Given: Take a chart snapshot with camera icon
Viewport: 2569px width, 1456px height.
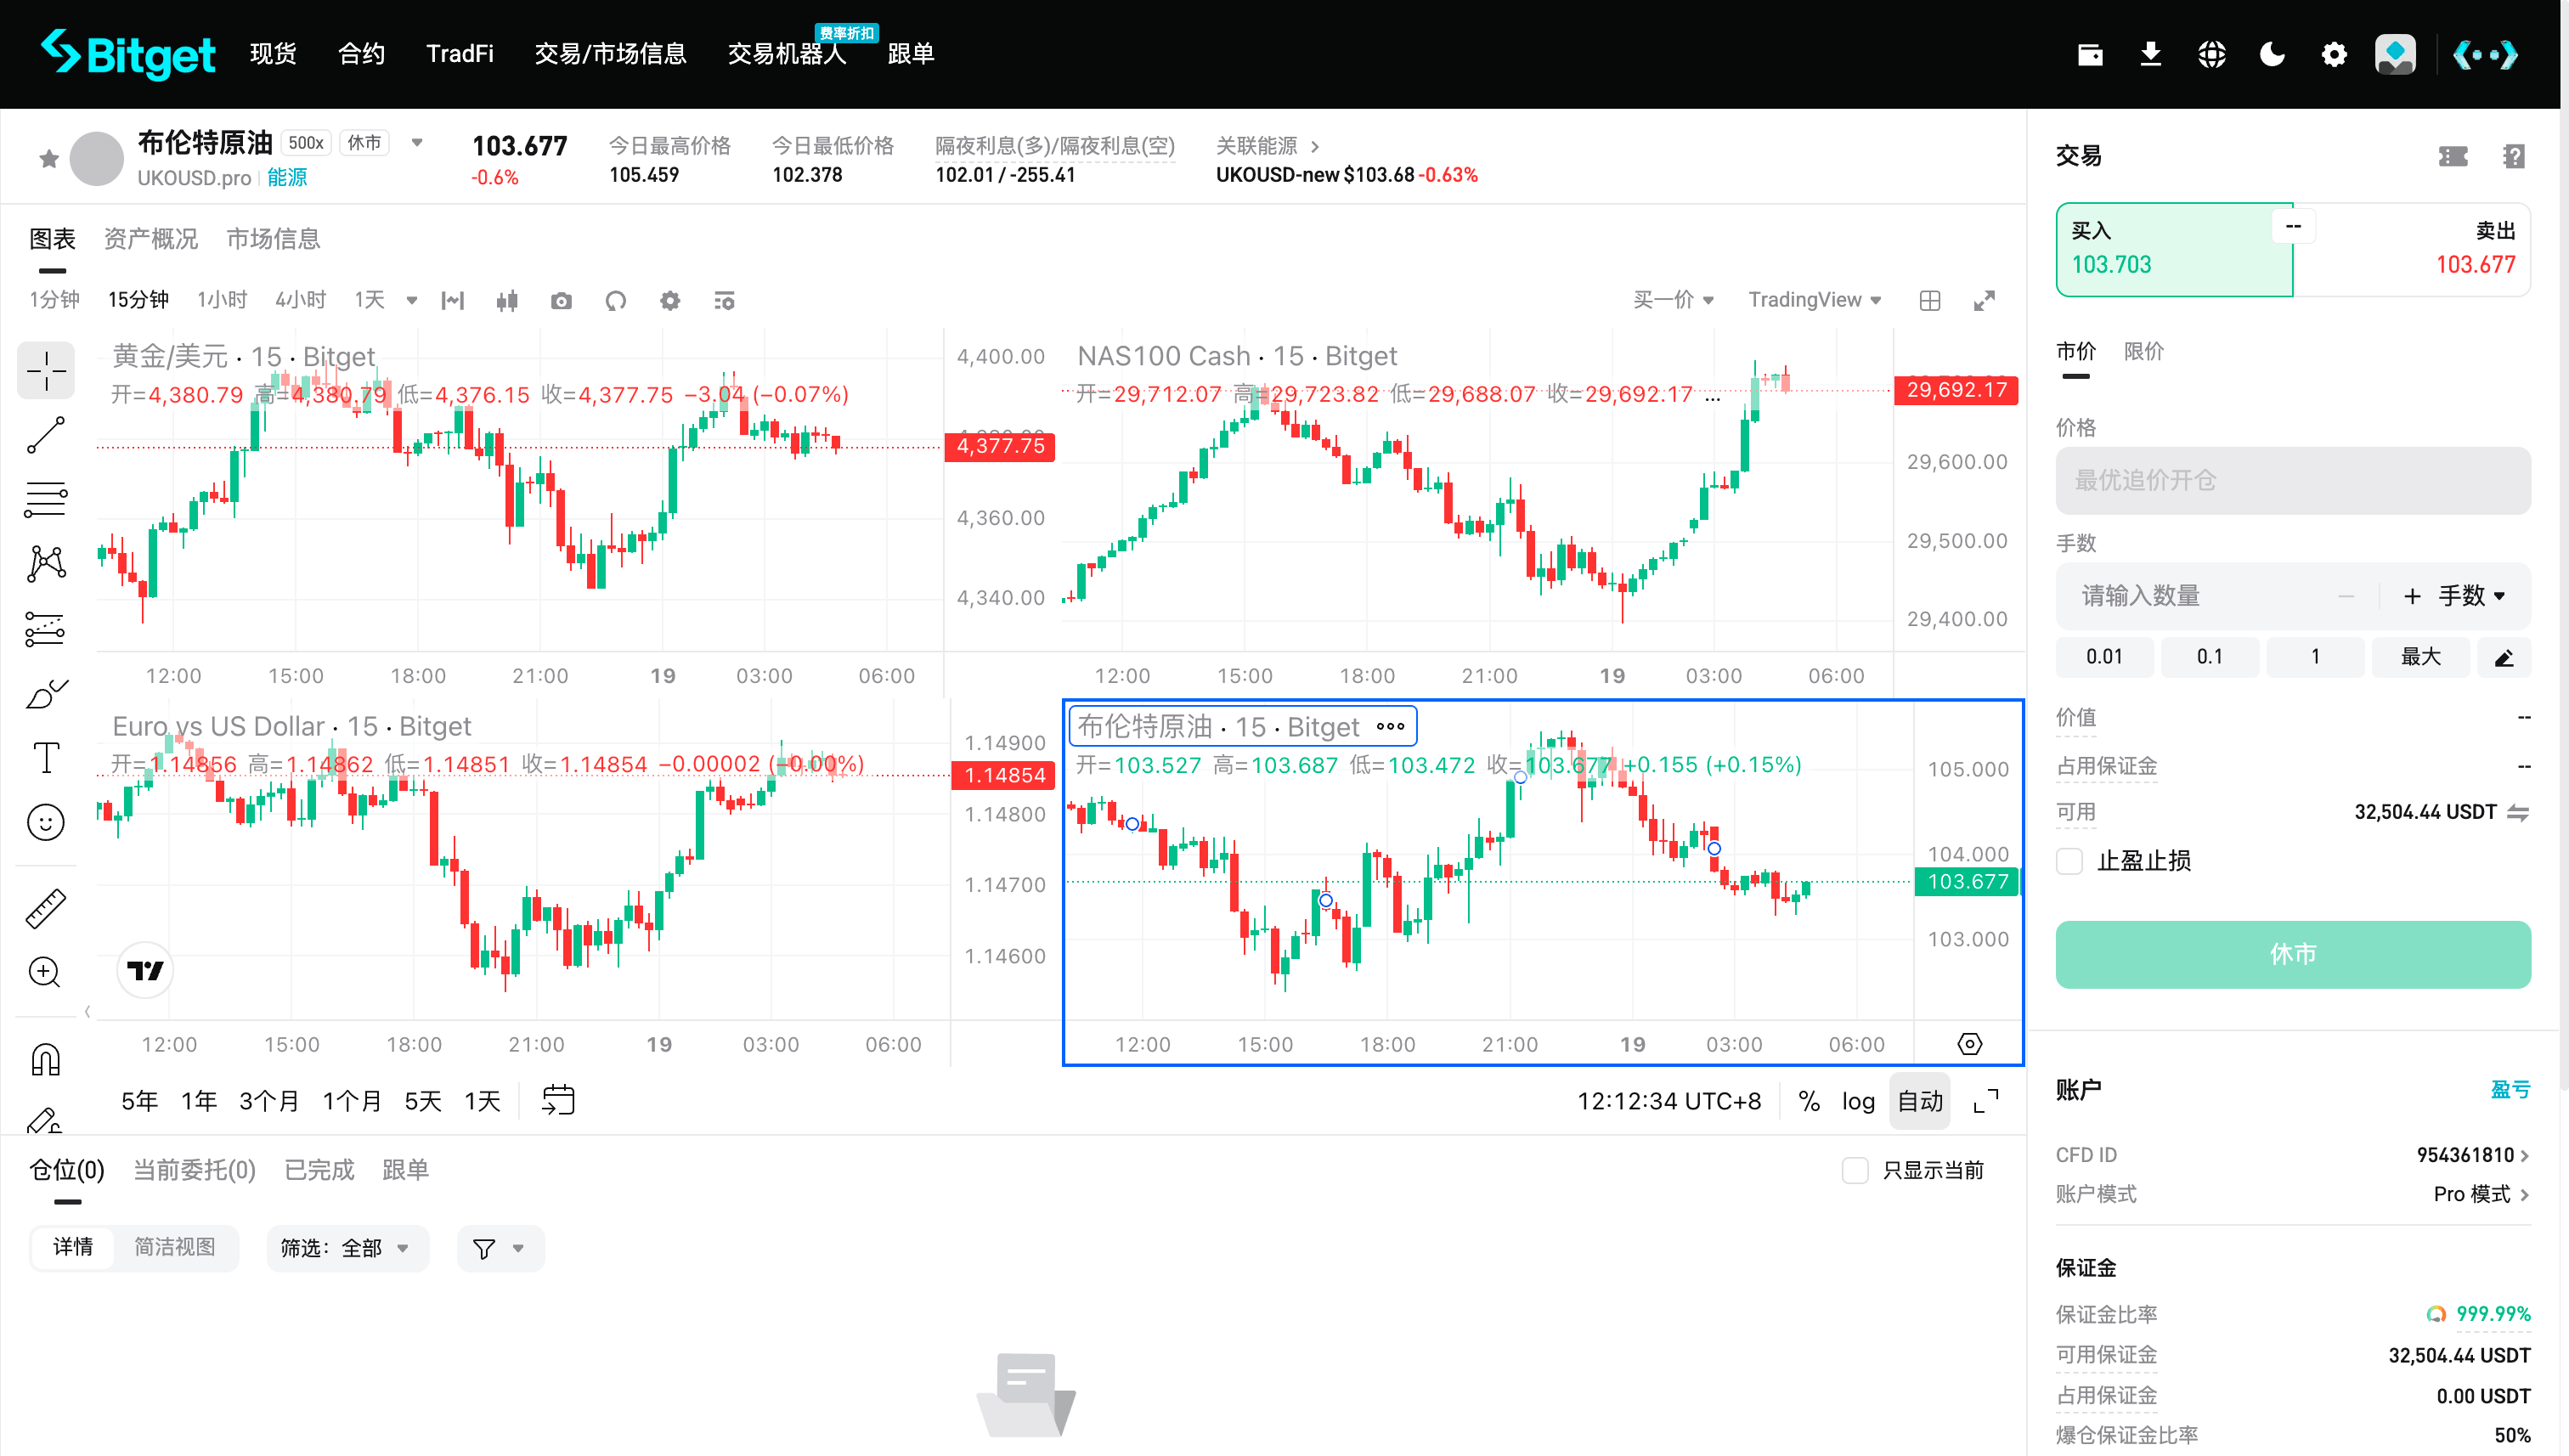Looking at the screenshot, I should click(x=561, y=301).
